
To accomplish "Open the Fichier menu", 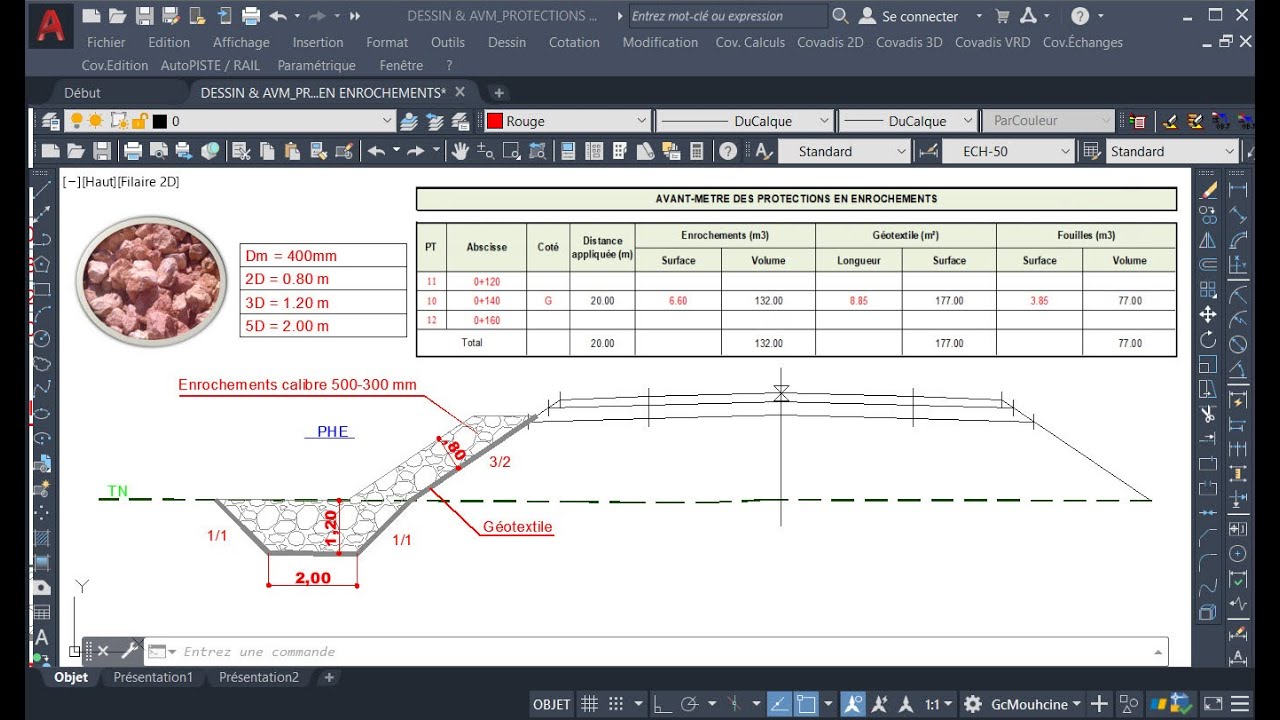I will (x=106, y=42).
